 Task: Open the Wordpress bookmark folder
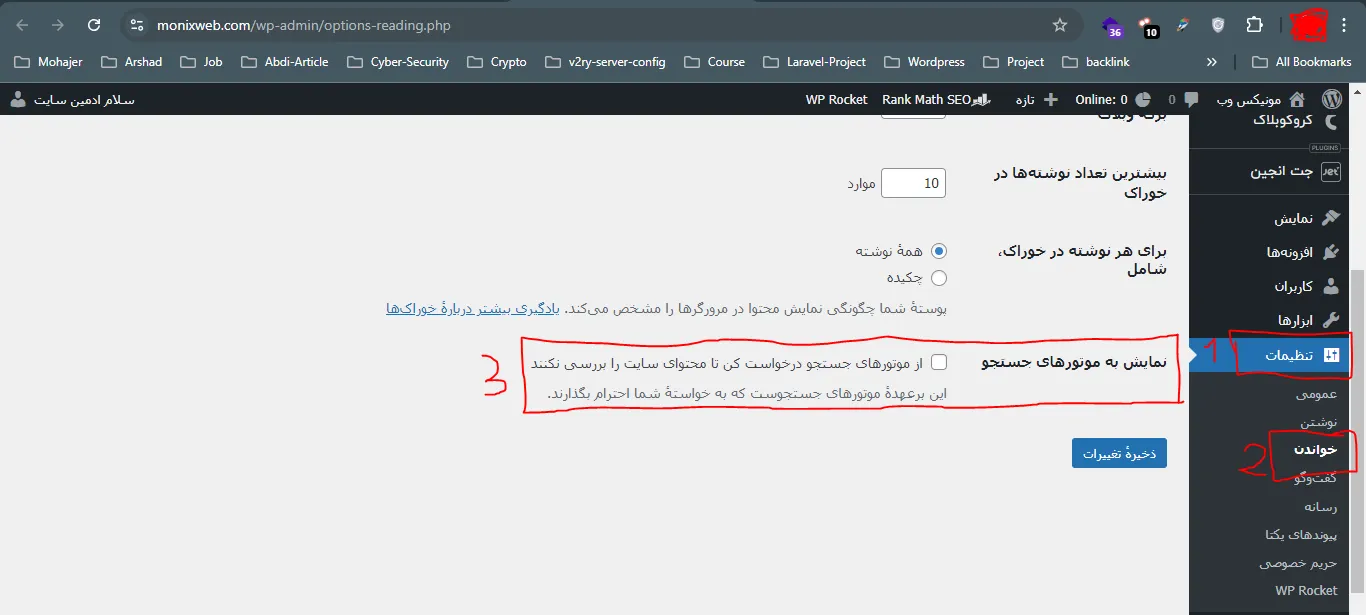coord(925,62)
